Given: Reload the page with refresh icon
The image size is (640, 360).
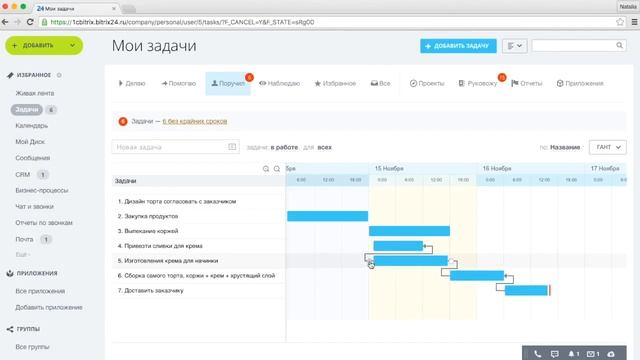Looking at the screenshot, I should coord(30,22).
